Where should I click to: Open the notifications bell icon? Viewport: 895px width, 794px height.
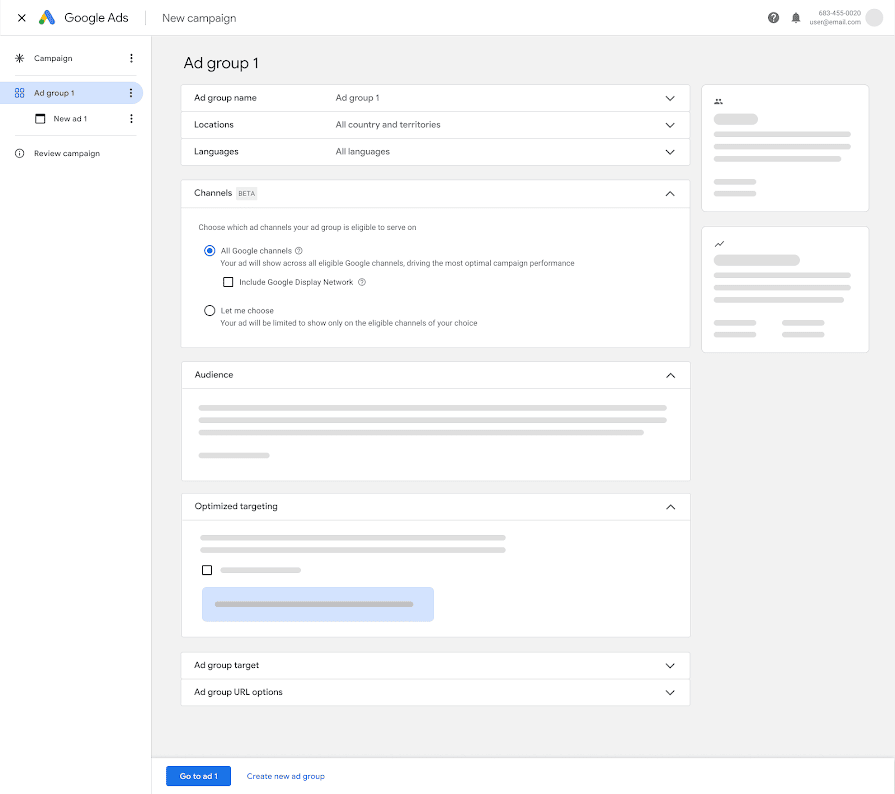[796, 18]
